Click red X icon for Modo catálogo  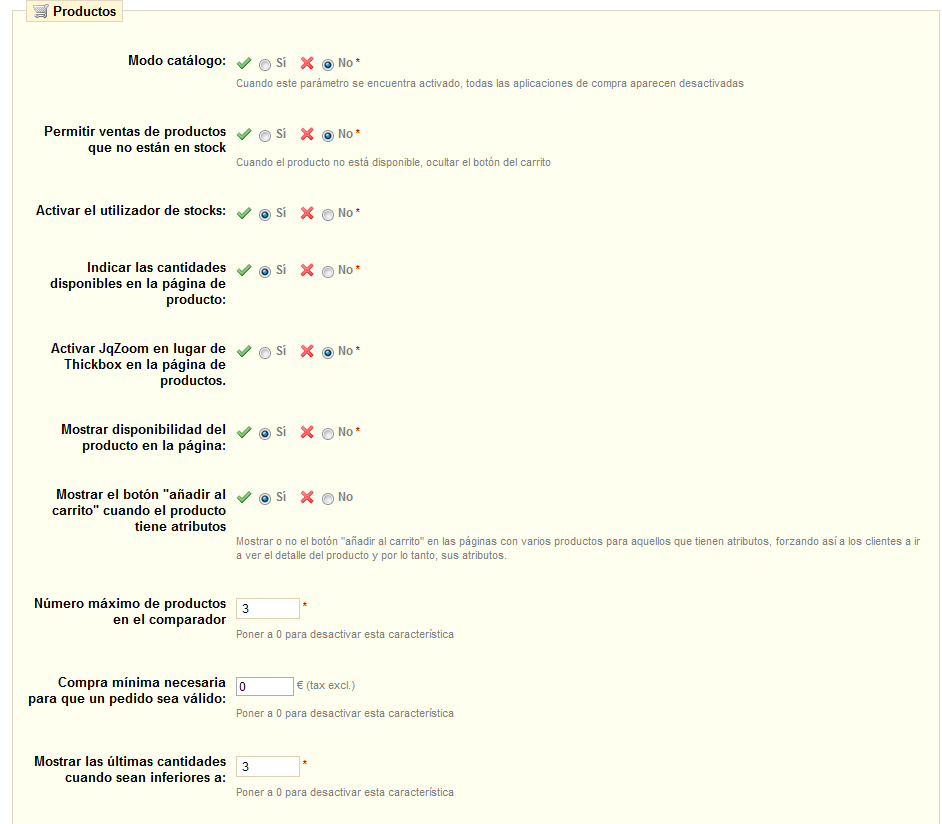pyautogui.click(x=307, y=63)
